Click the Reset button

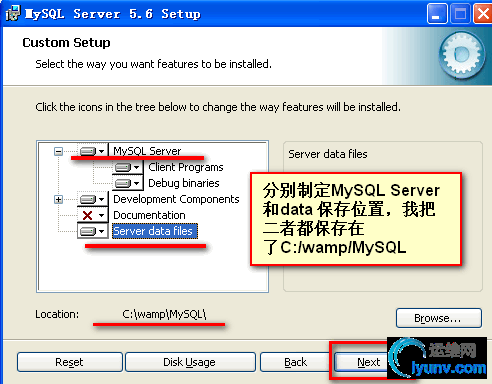pos(70,362)
